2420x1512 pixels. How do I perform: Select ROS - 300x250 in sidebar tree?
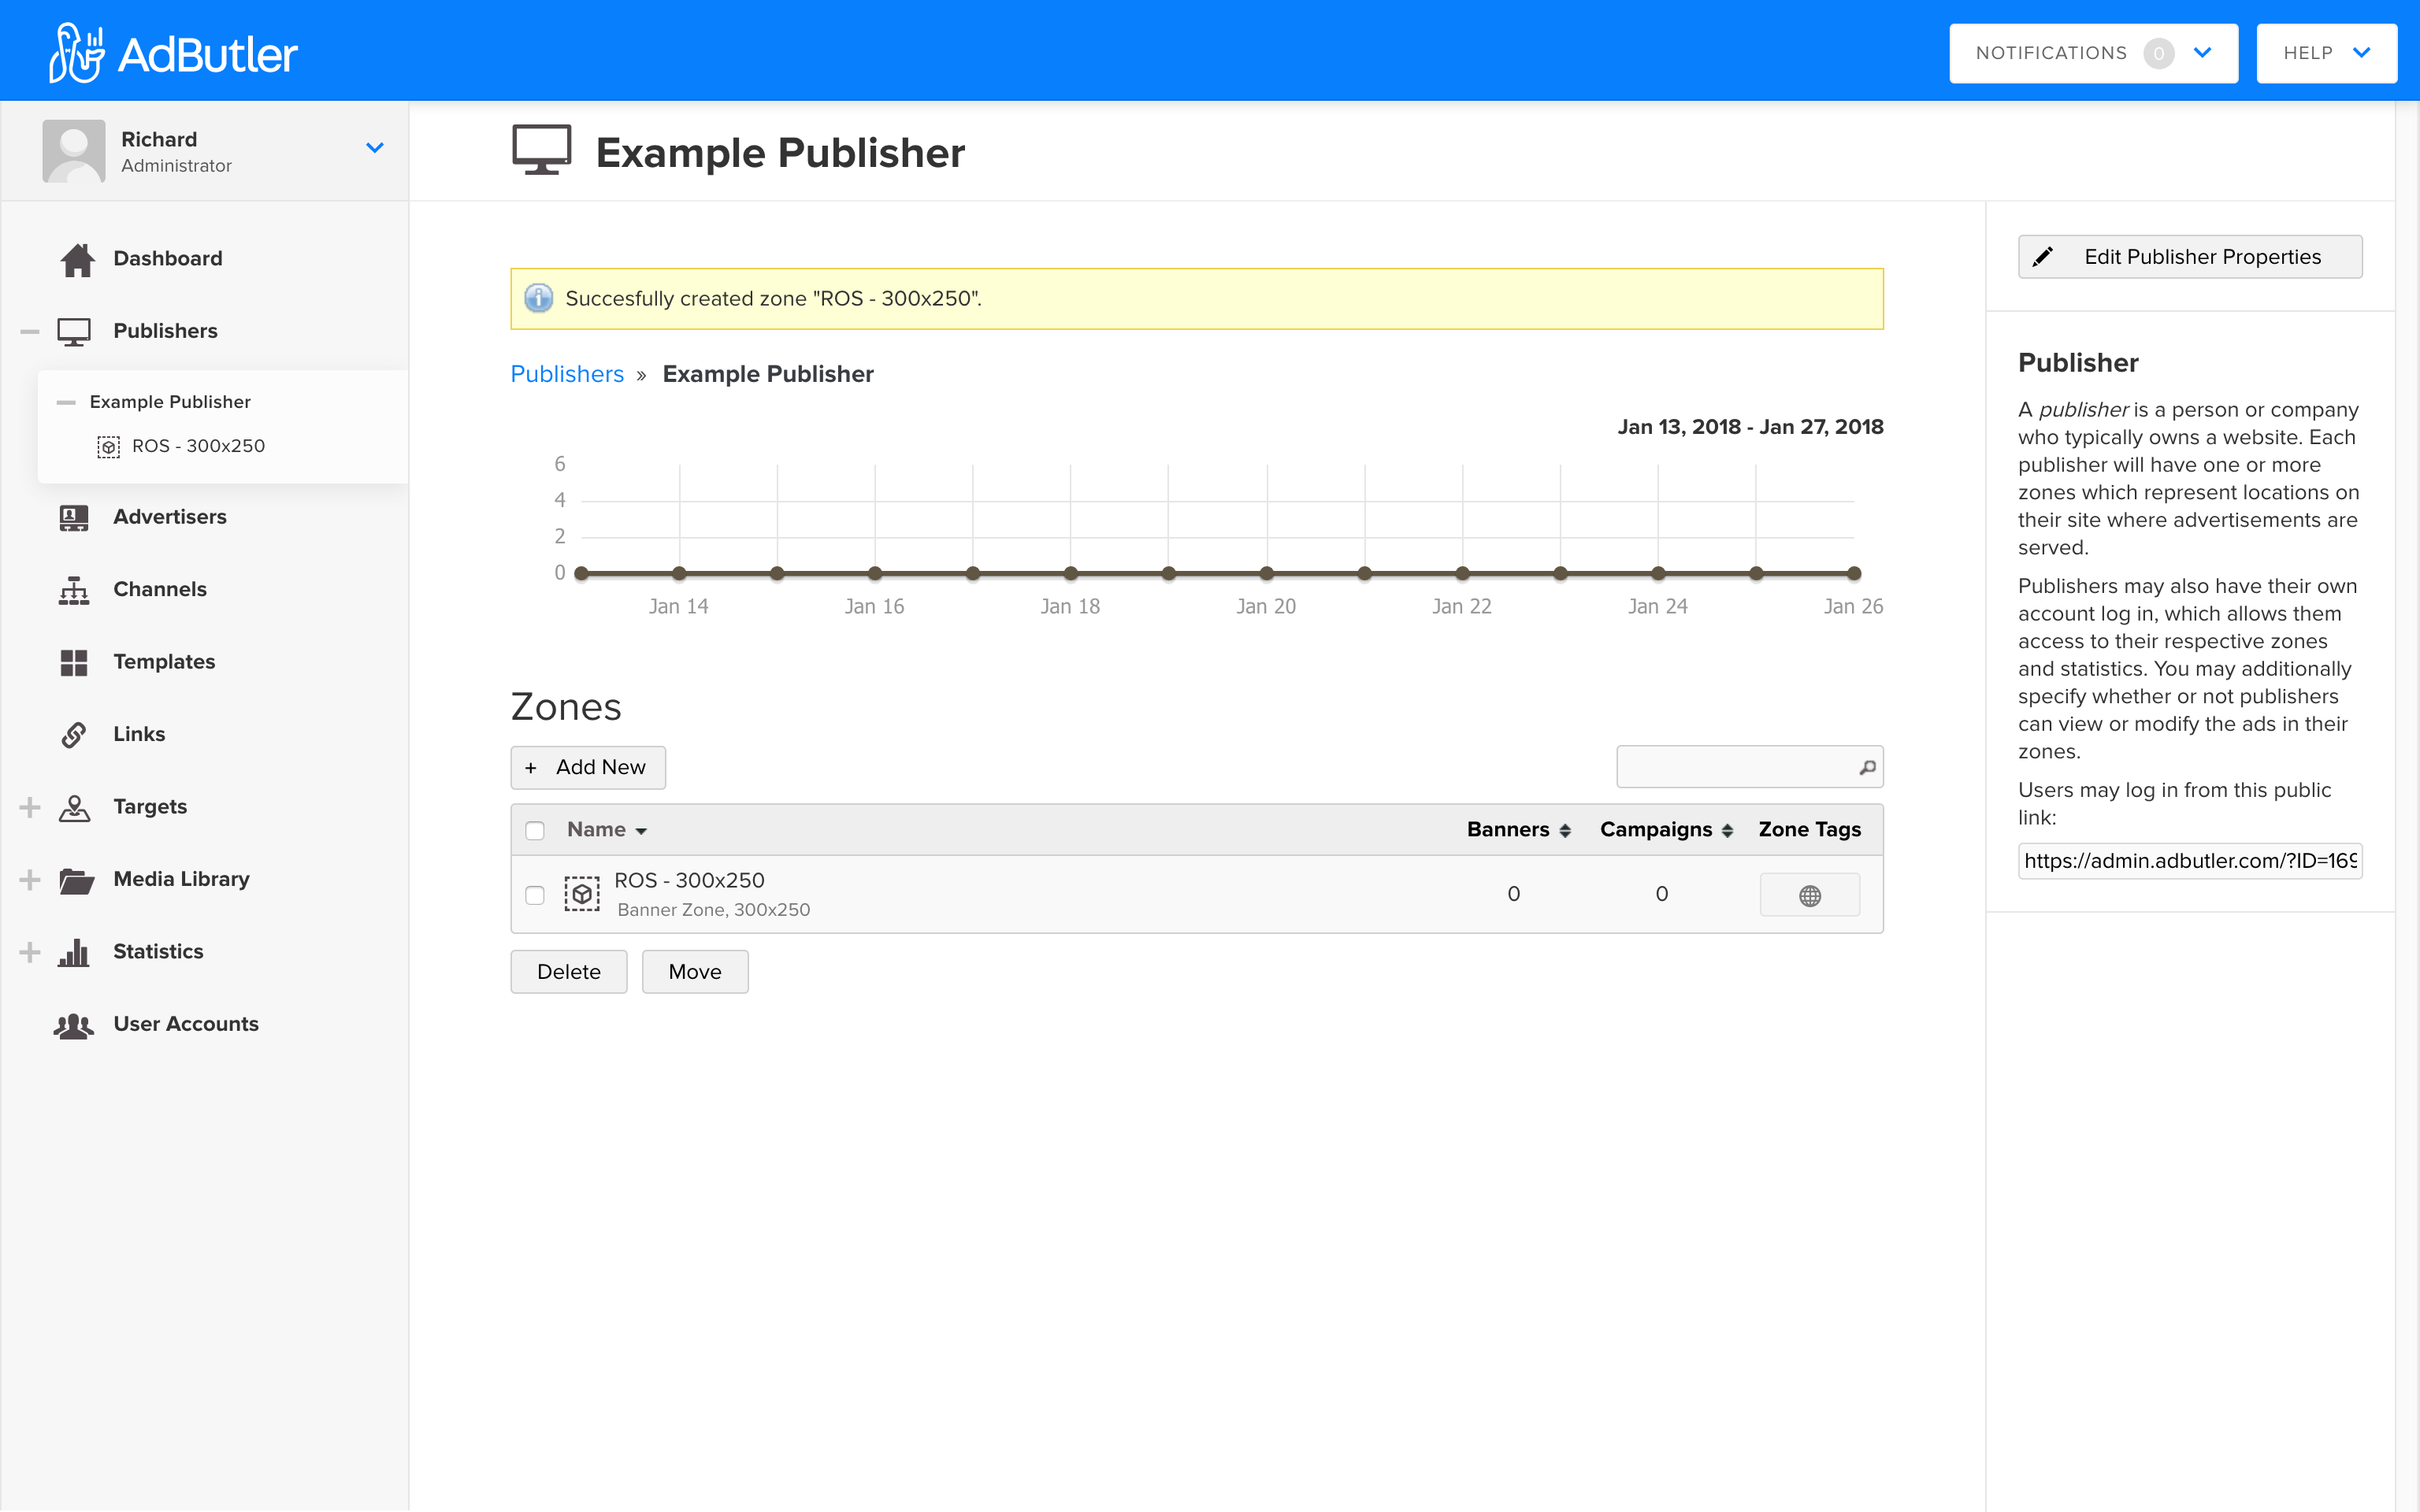point(198,446)
